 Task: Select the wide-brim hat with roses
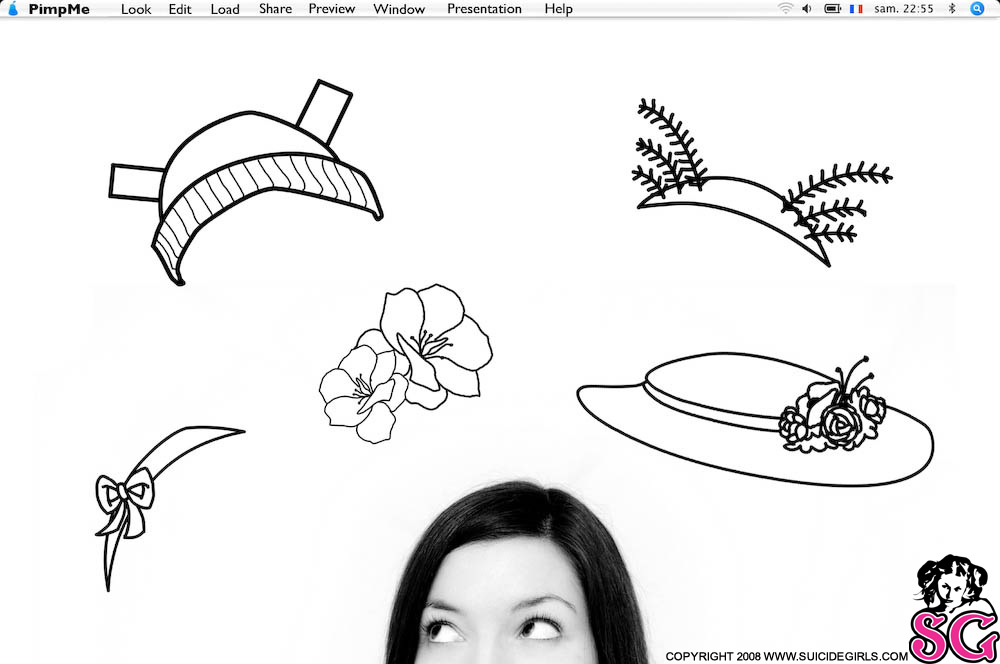point(755,419)
